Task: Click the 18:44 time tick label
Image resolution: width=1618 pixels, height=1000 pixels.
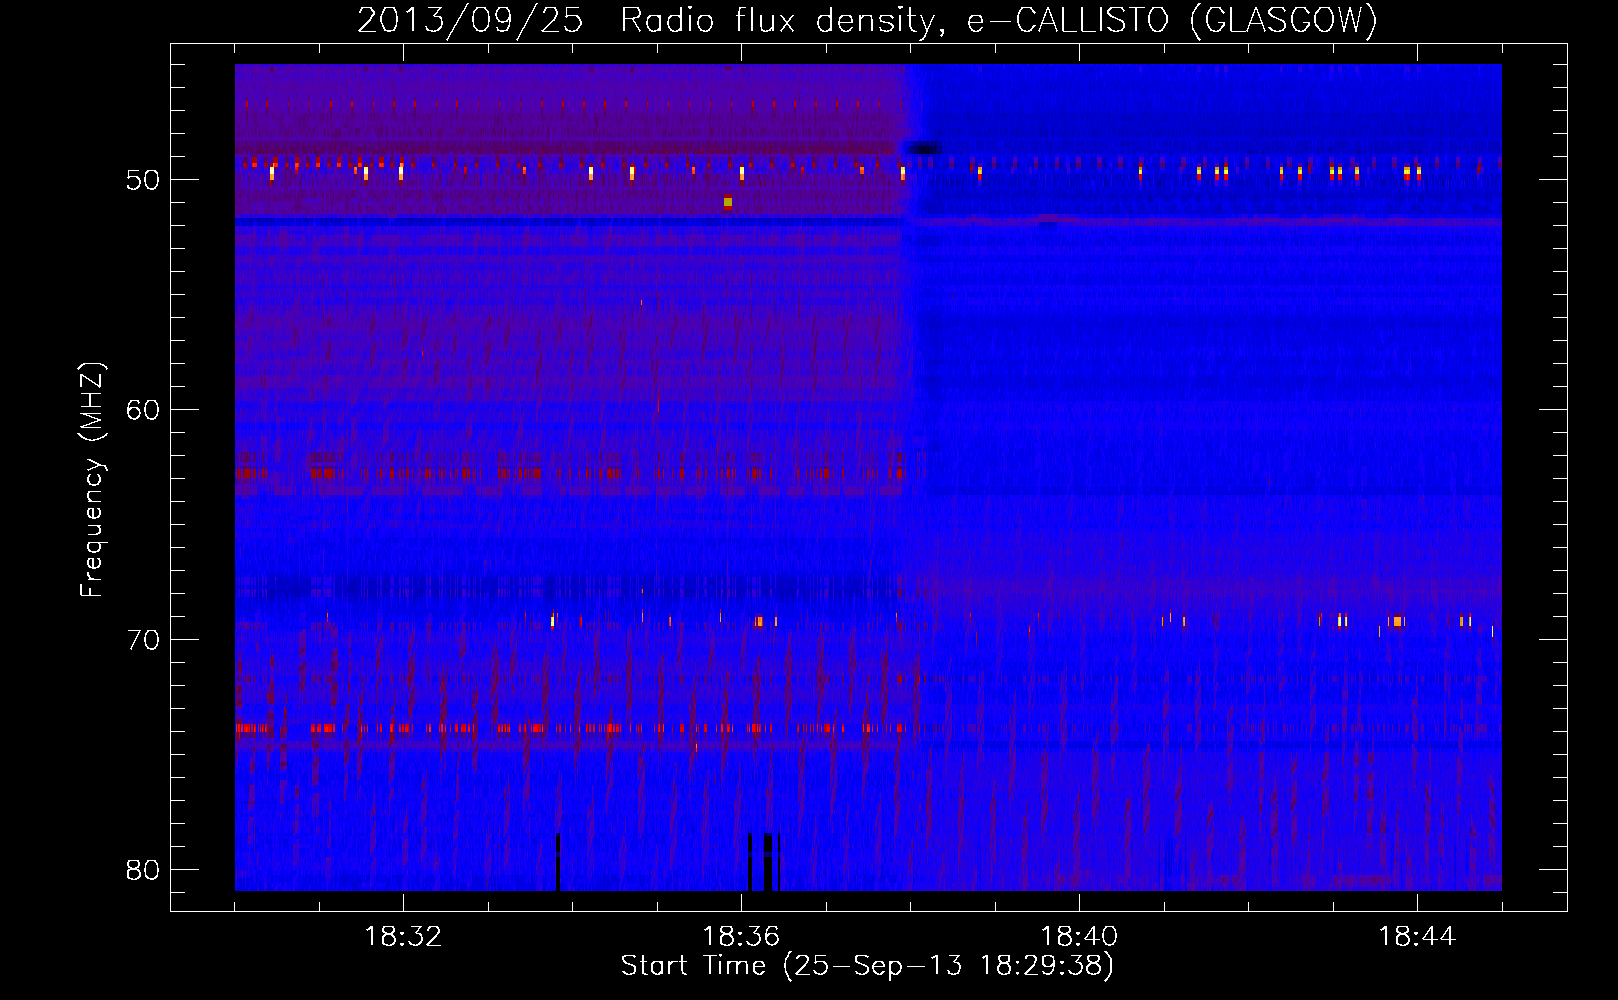Action: (1417, 937)
